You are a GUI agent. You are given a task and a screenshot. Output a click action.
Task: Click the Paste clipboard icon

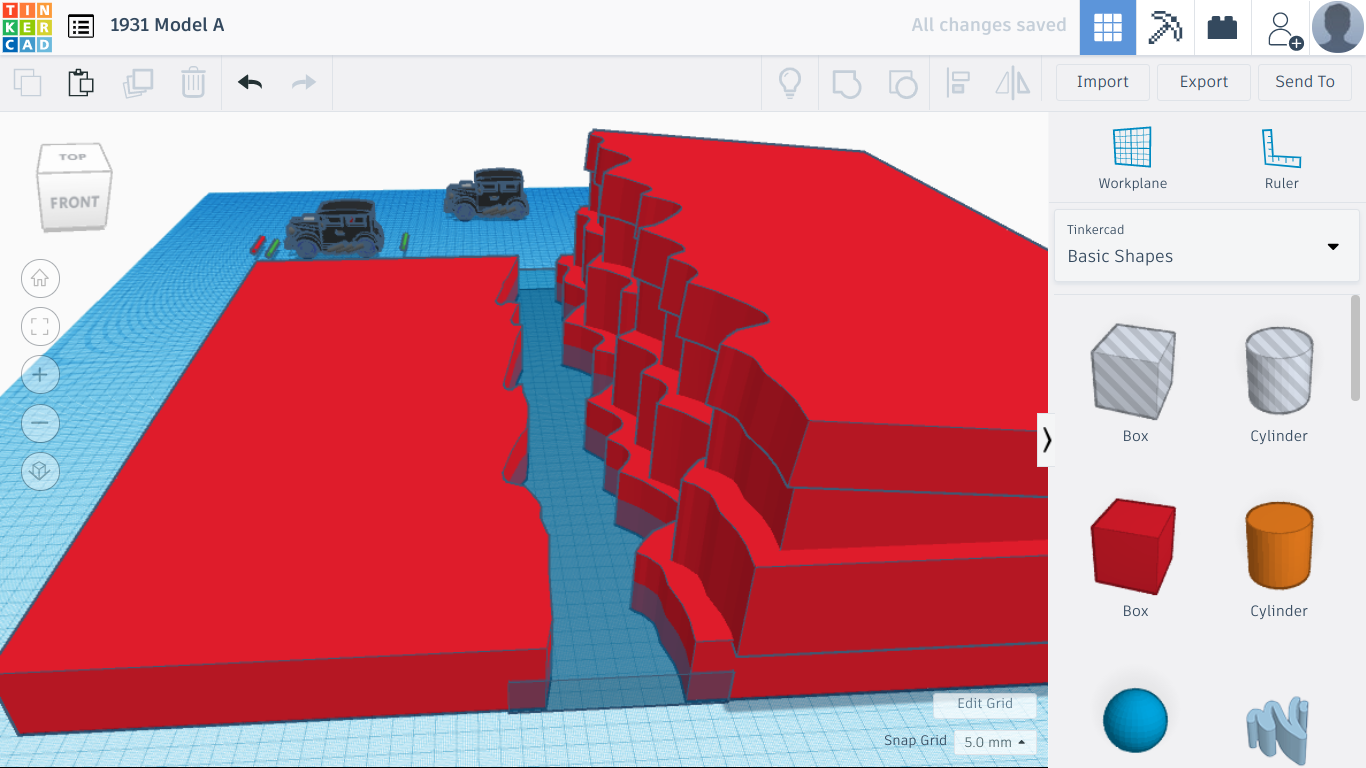[x=81, y=82]
